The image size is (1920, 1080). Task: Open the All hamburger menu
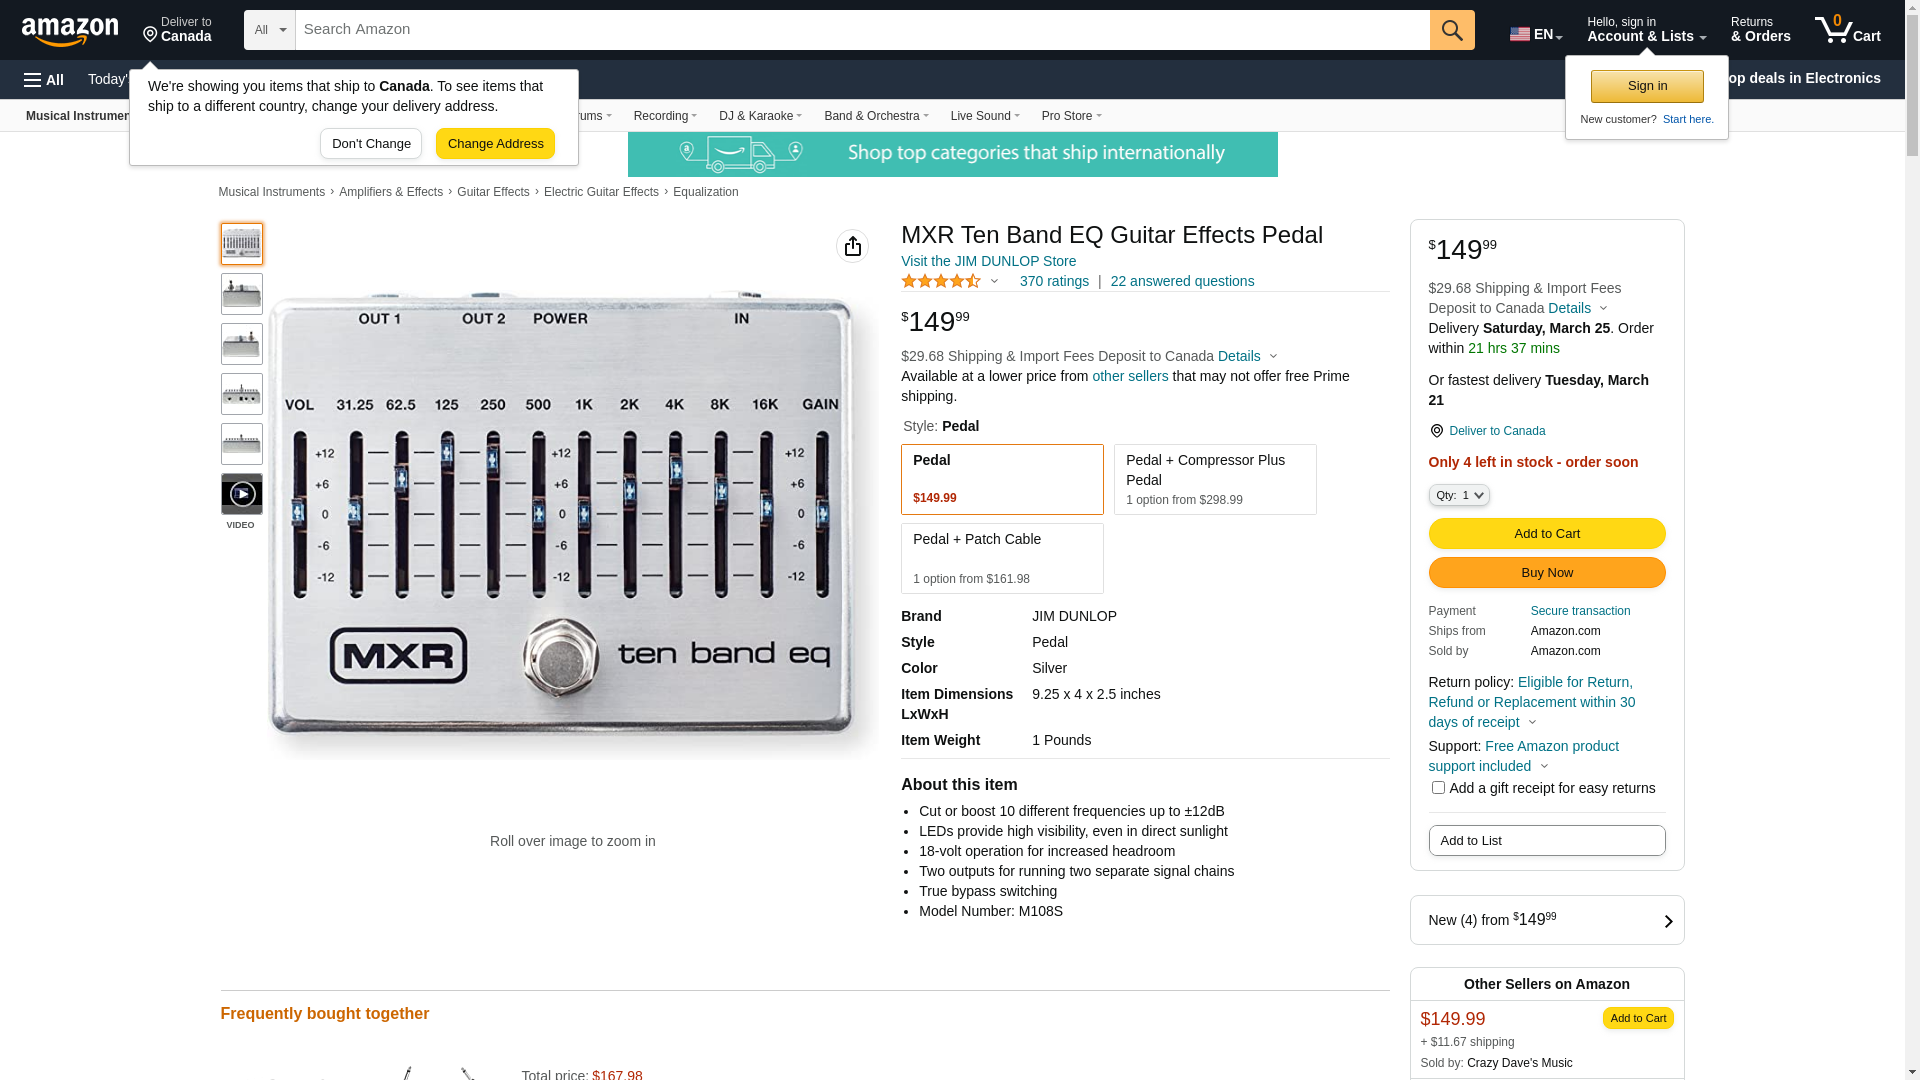click(x=44, y=79)
